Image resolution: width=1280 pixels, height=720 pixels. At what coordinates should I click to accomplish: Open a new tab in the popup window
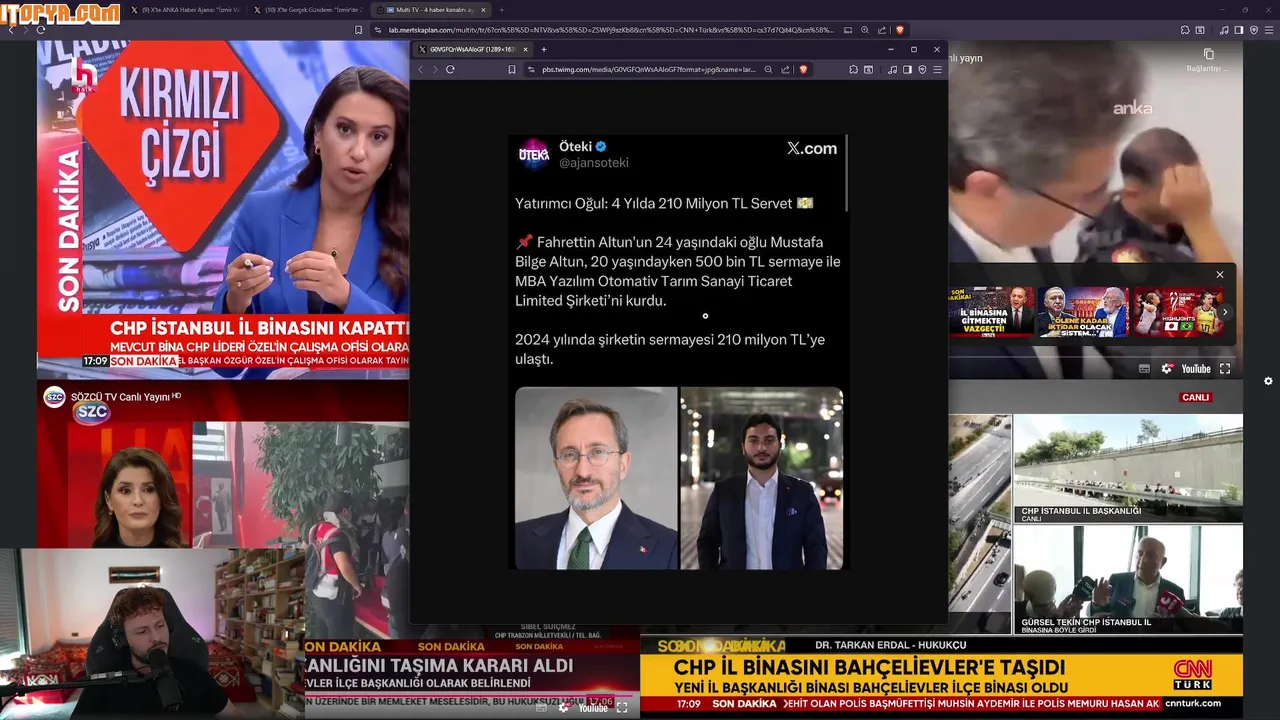tap(544, 49)
